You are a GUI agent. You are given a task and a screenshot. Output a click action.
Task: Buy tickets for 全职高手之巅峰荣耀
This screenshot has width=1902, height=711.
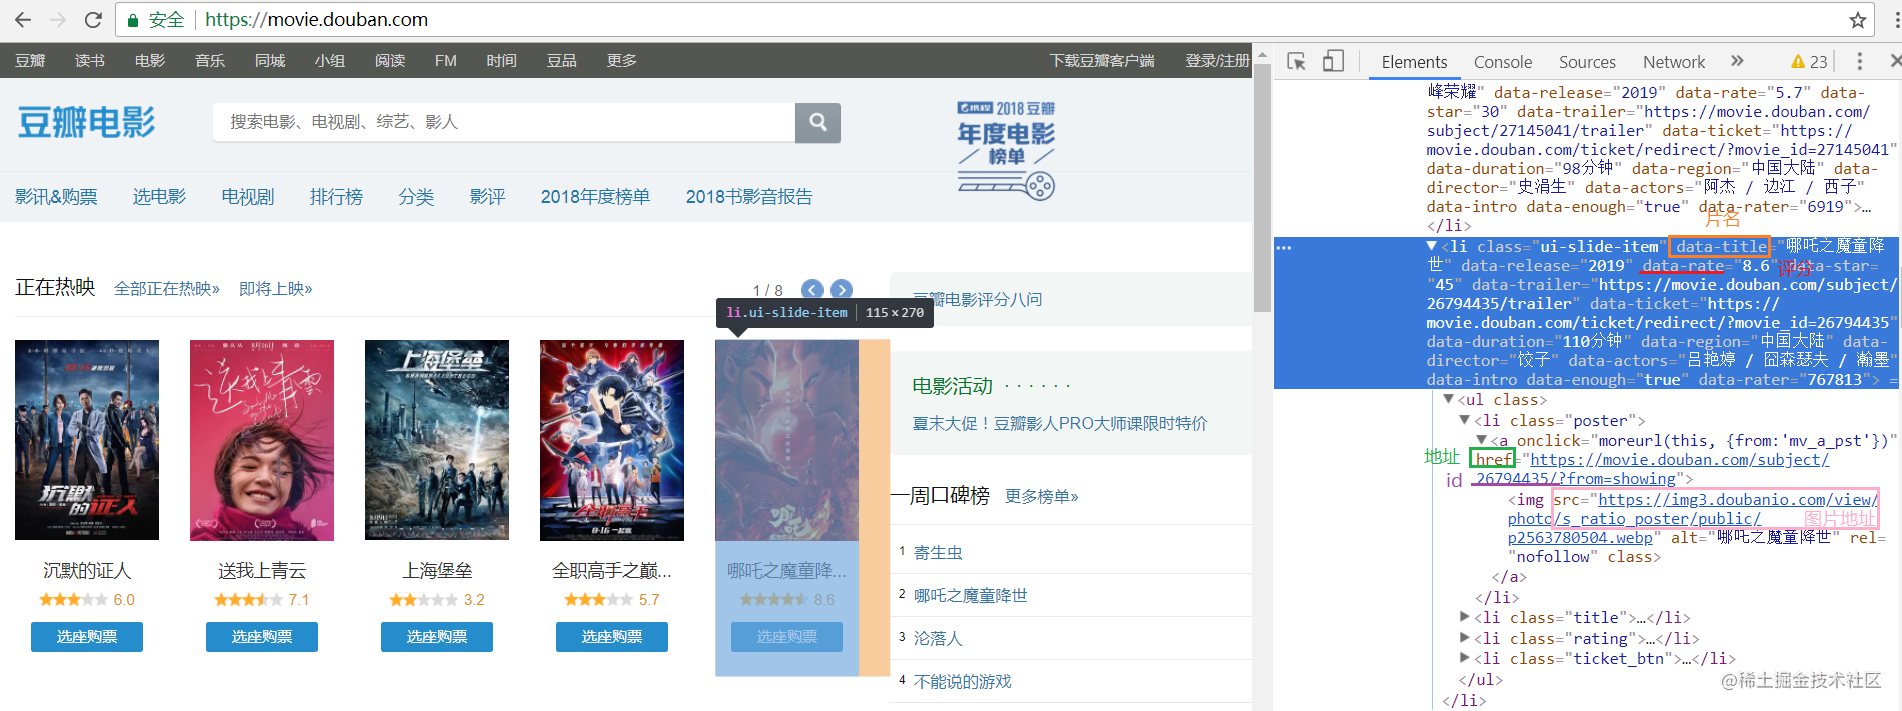612,637
